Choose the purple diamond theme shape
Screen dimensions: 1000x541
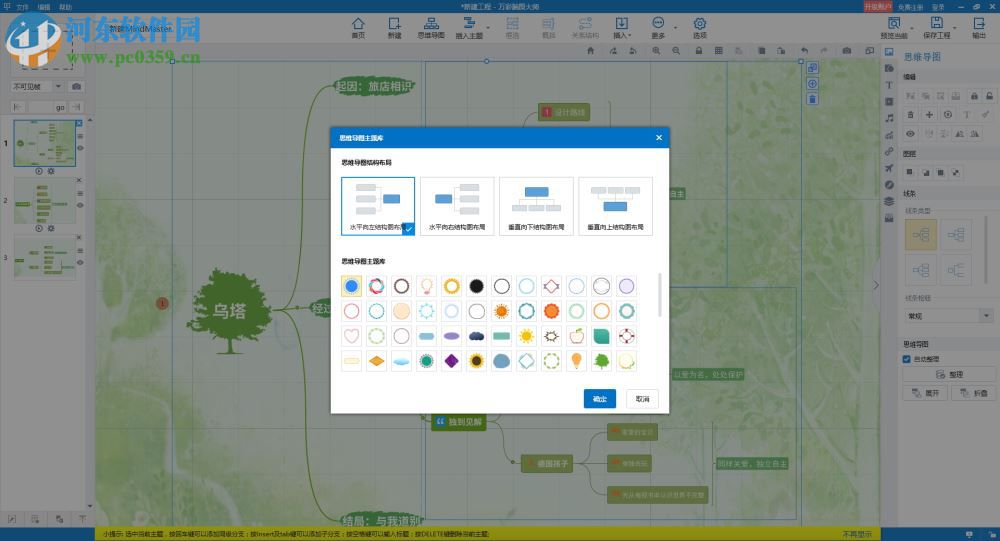pyautogui.click(x=452, y=361)
